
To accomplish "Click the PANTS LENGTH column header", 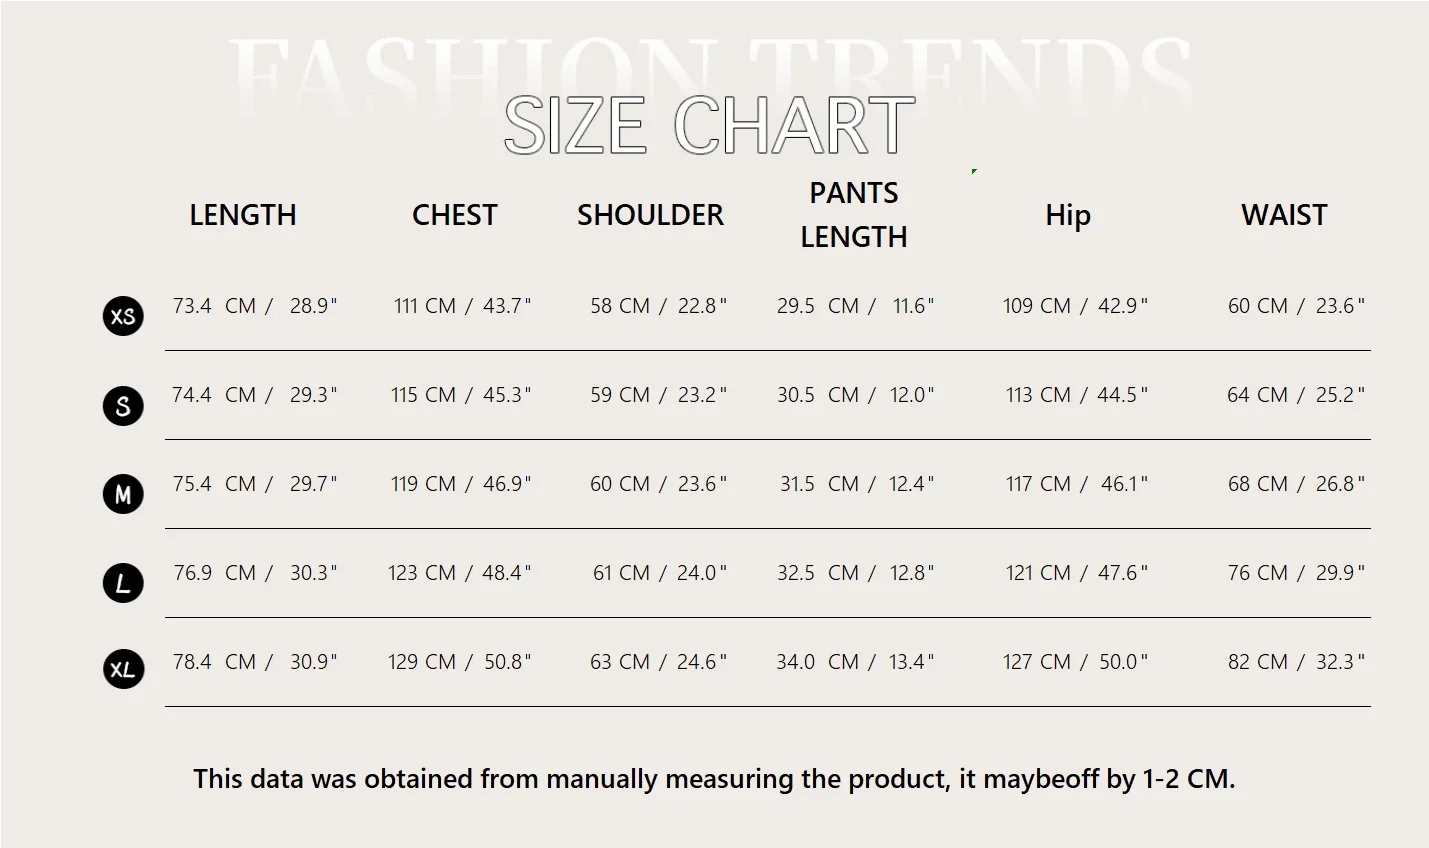I will [854, 215].
